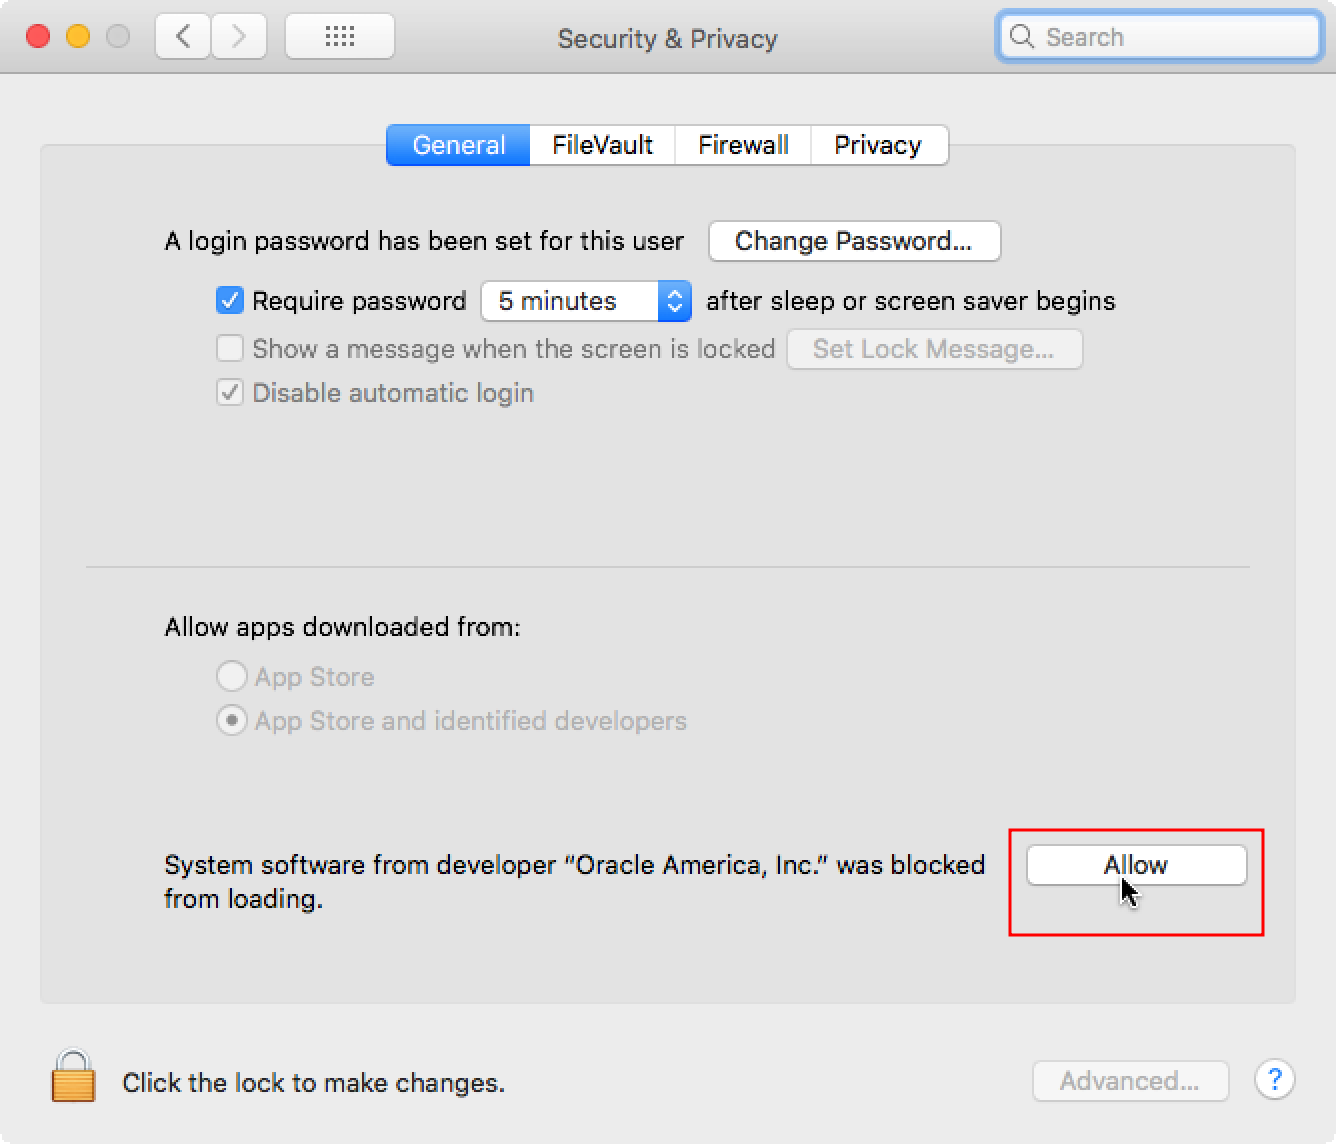Open the help question mark button
The height and width of the screenshot is (1144, 1336).
coord(1275,1080)
